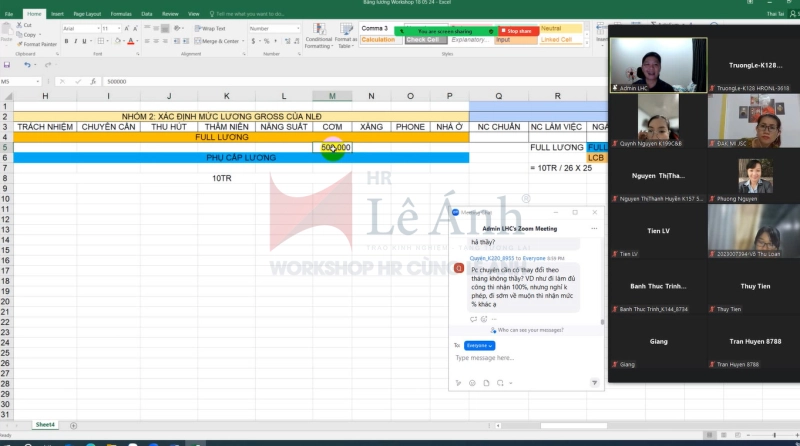Viewport: 800px width, 446px height.
Task: Toggle Wrap Text for the cell
Action: coord(212,29)
